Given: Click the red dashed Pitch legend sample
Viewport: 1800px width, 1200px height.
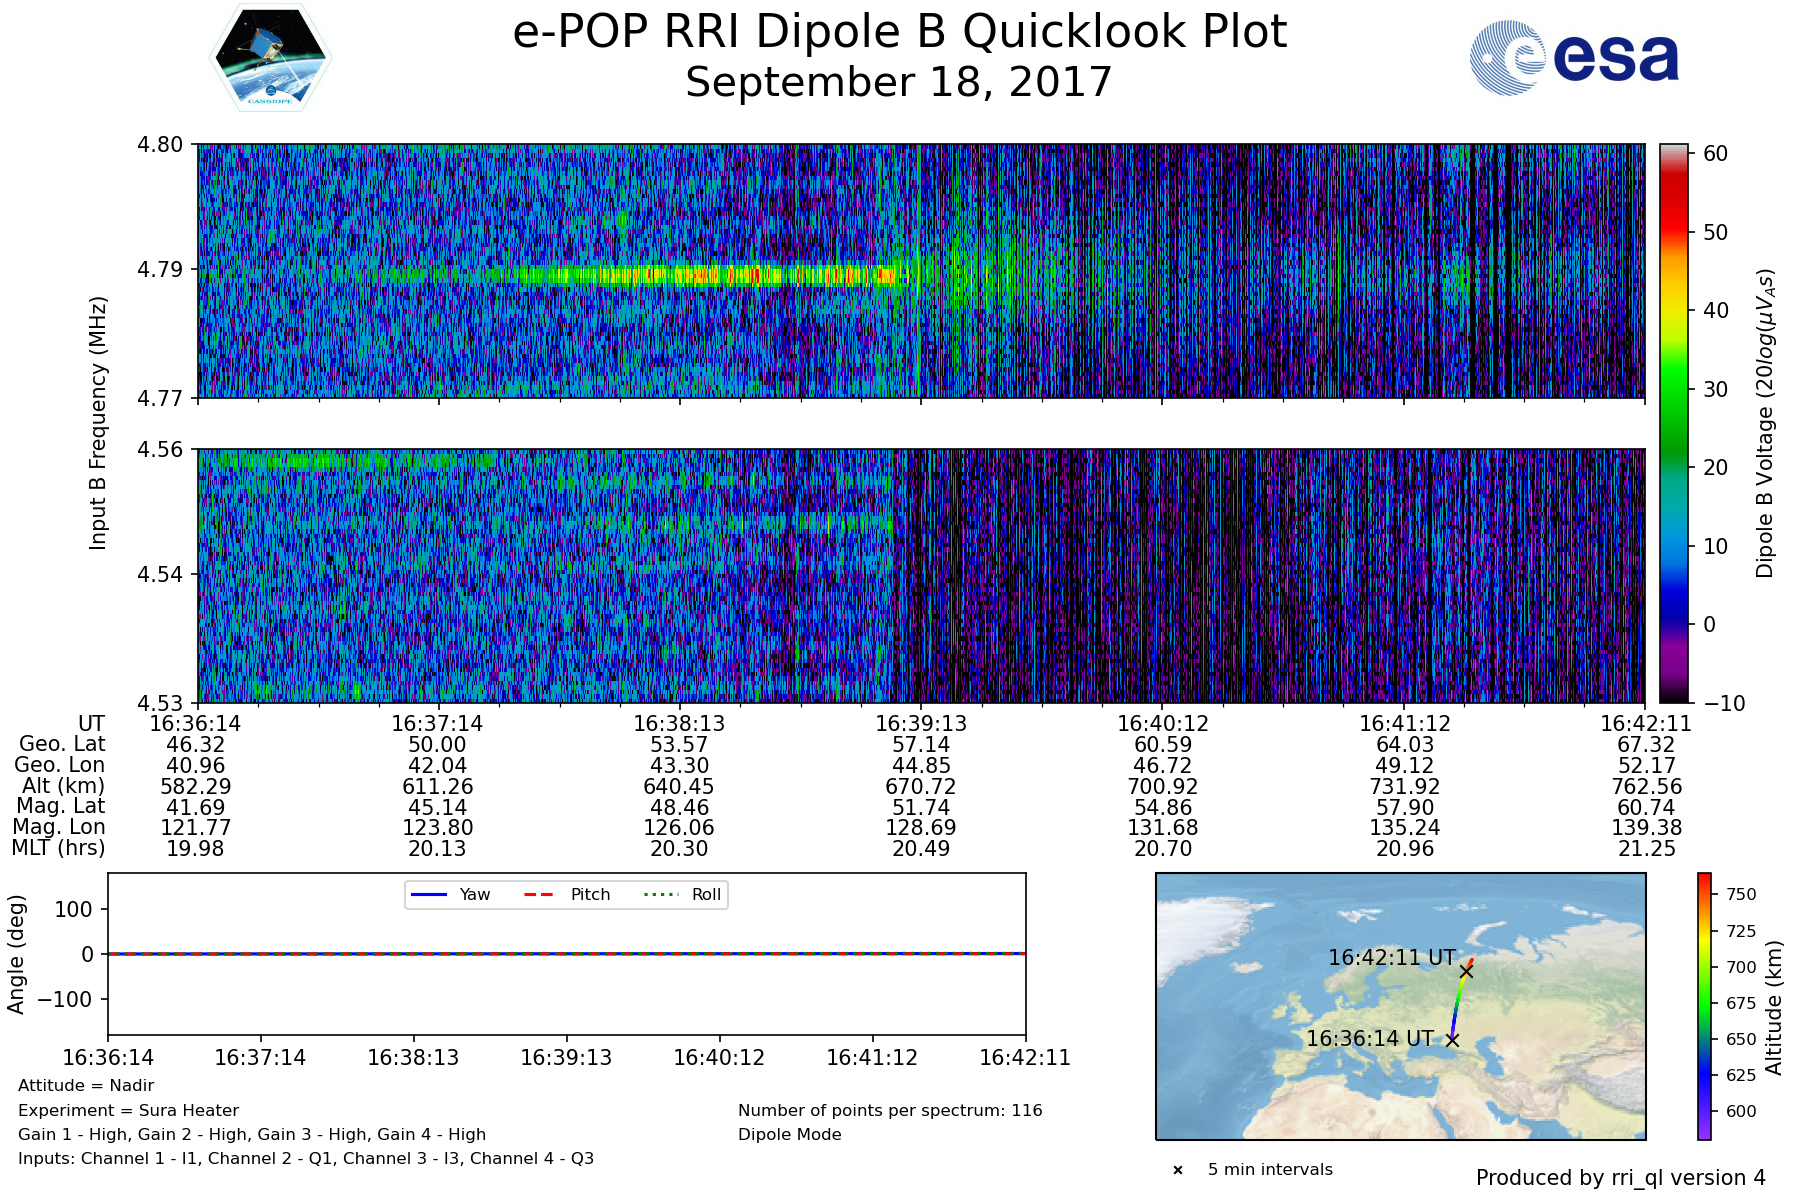Looking at the screenshot, I should [x=539, y=894].
